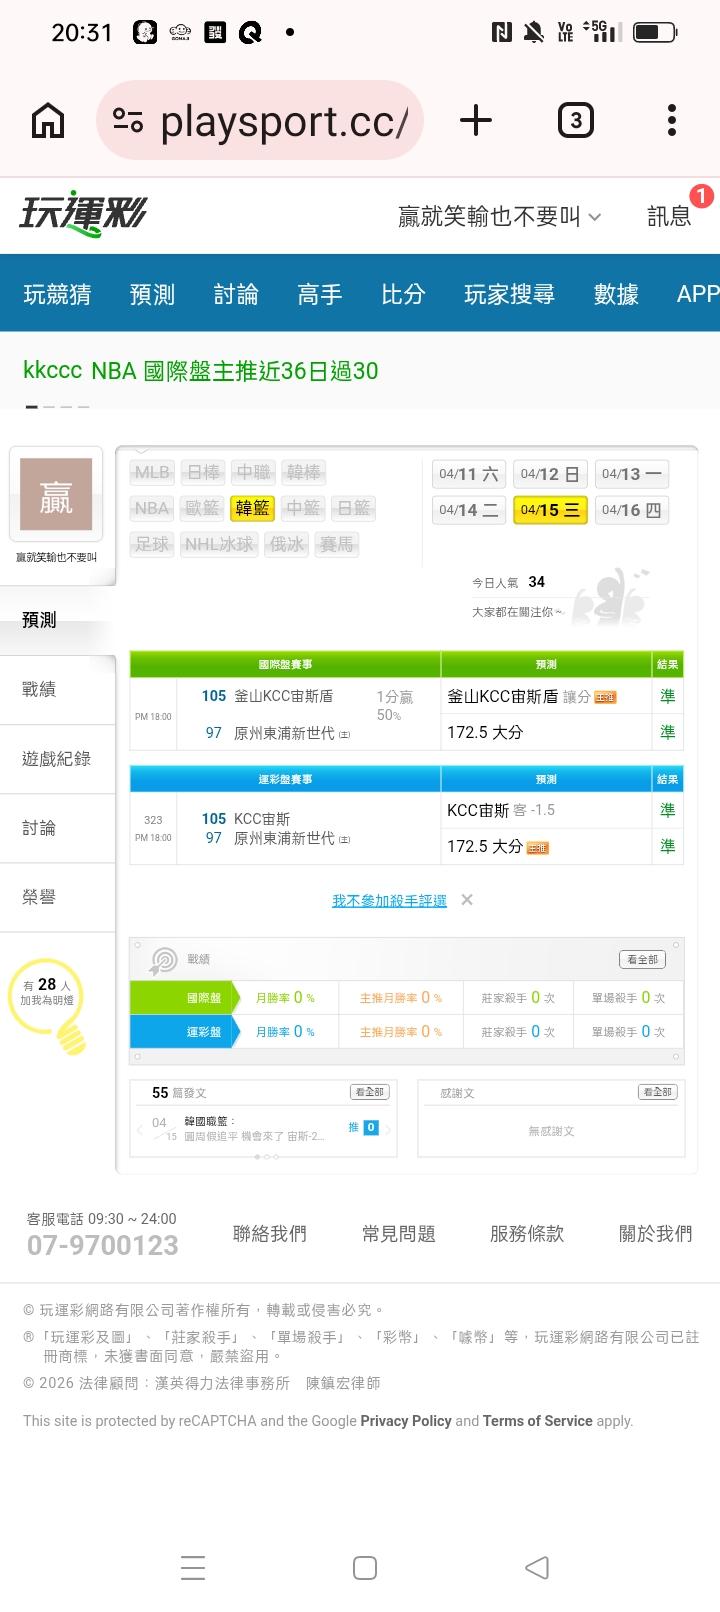Tap the playsport.cc address bar
The width and height of the screenshot is (720, 1612).
(x=260, y=121)
